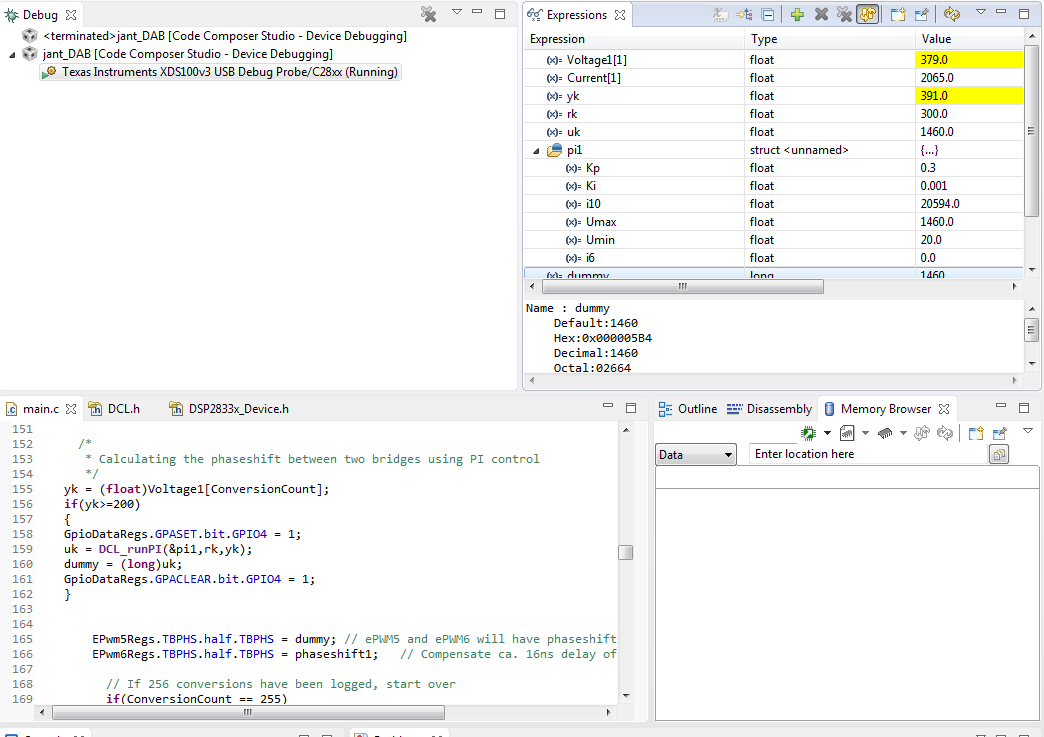This screenshot has height=737, width=1044.
Task: Click the Value column header
Action: tap(969, 39)
